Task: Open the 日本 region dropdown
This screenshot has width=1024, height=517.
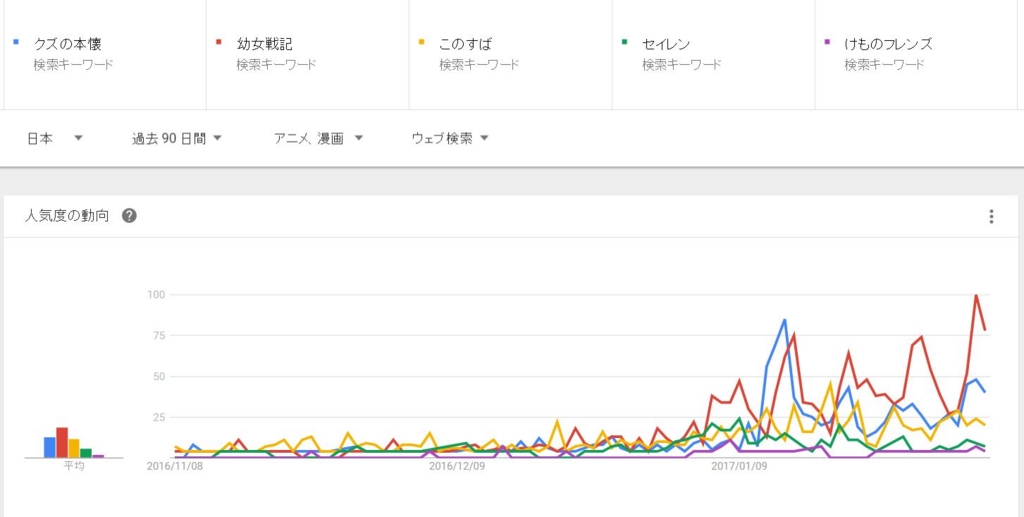Action: [55, 138]
